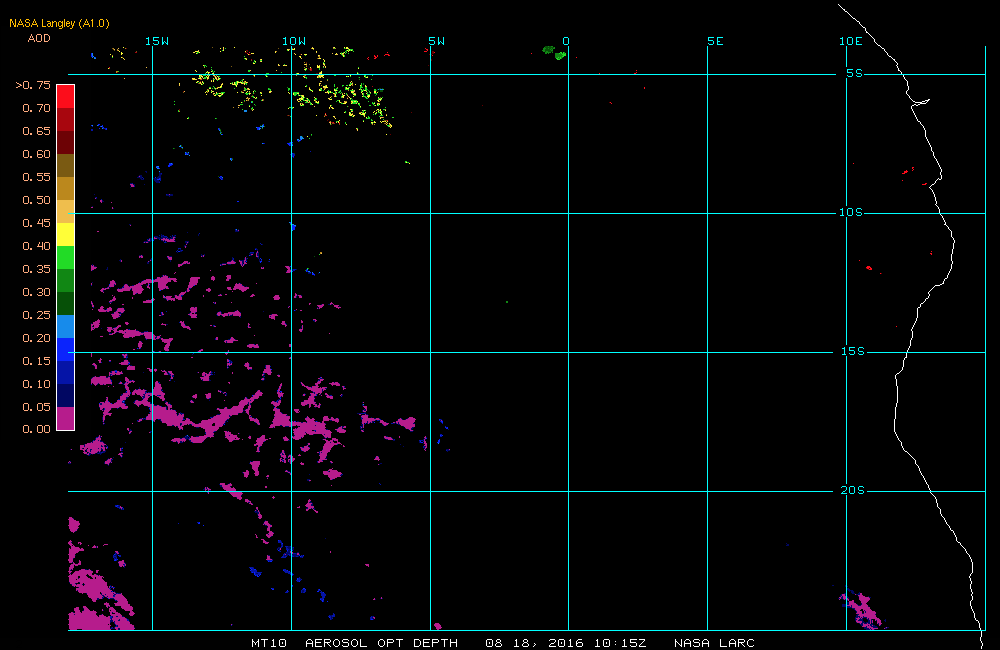
Task: Click 'AEROSOL OPT DEPTH' caption text
Action: 381,643
